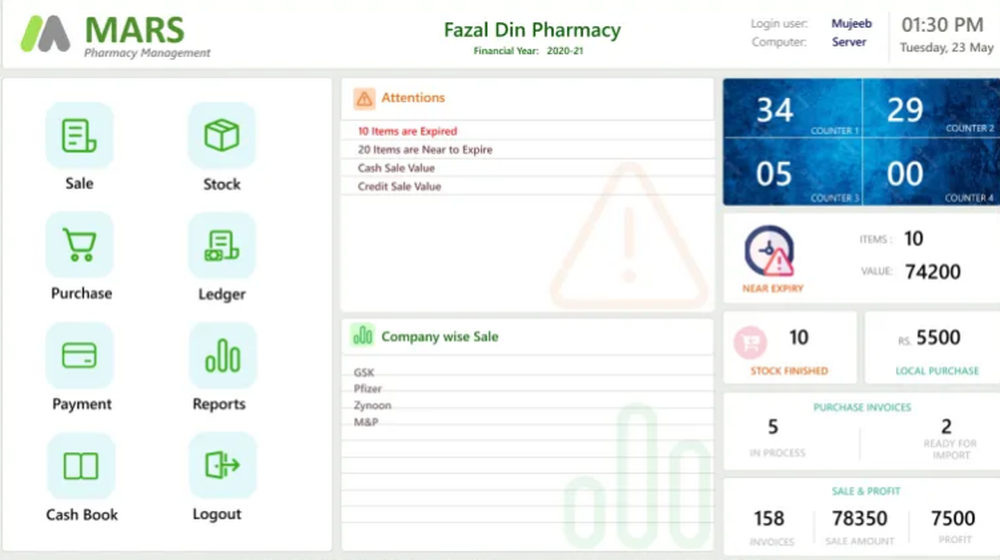This screenshot has height=560, width=1000.
Task: Open the Stock box icon
Action: 222,135
